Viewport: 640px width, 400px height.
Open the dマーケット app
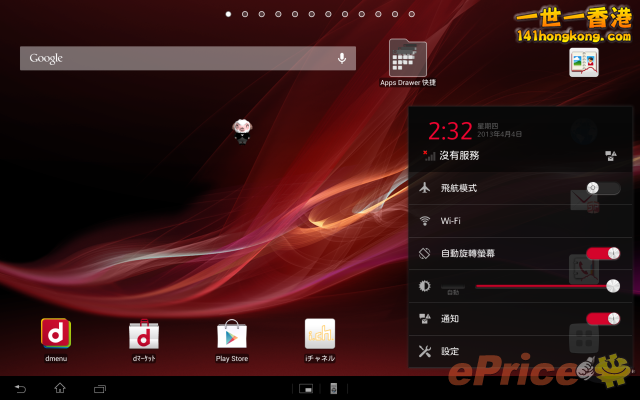pyautogui.click(x=143, y=335)
